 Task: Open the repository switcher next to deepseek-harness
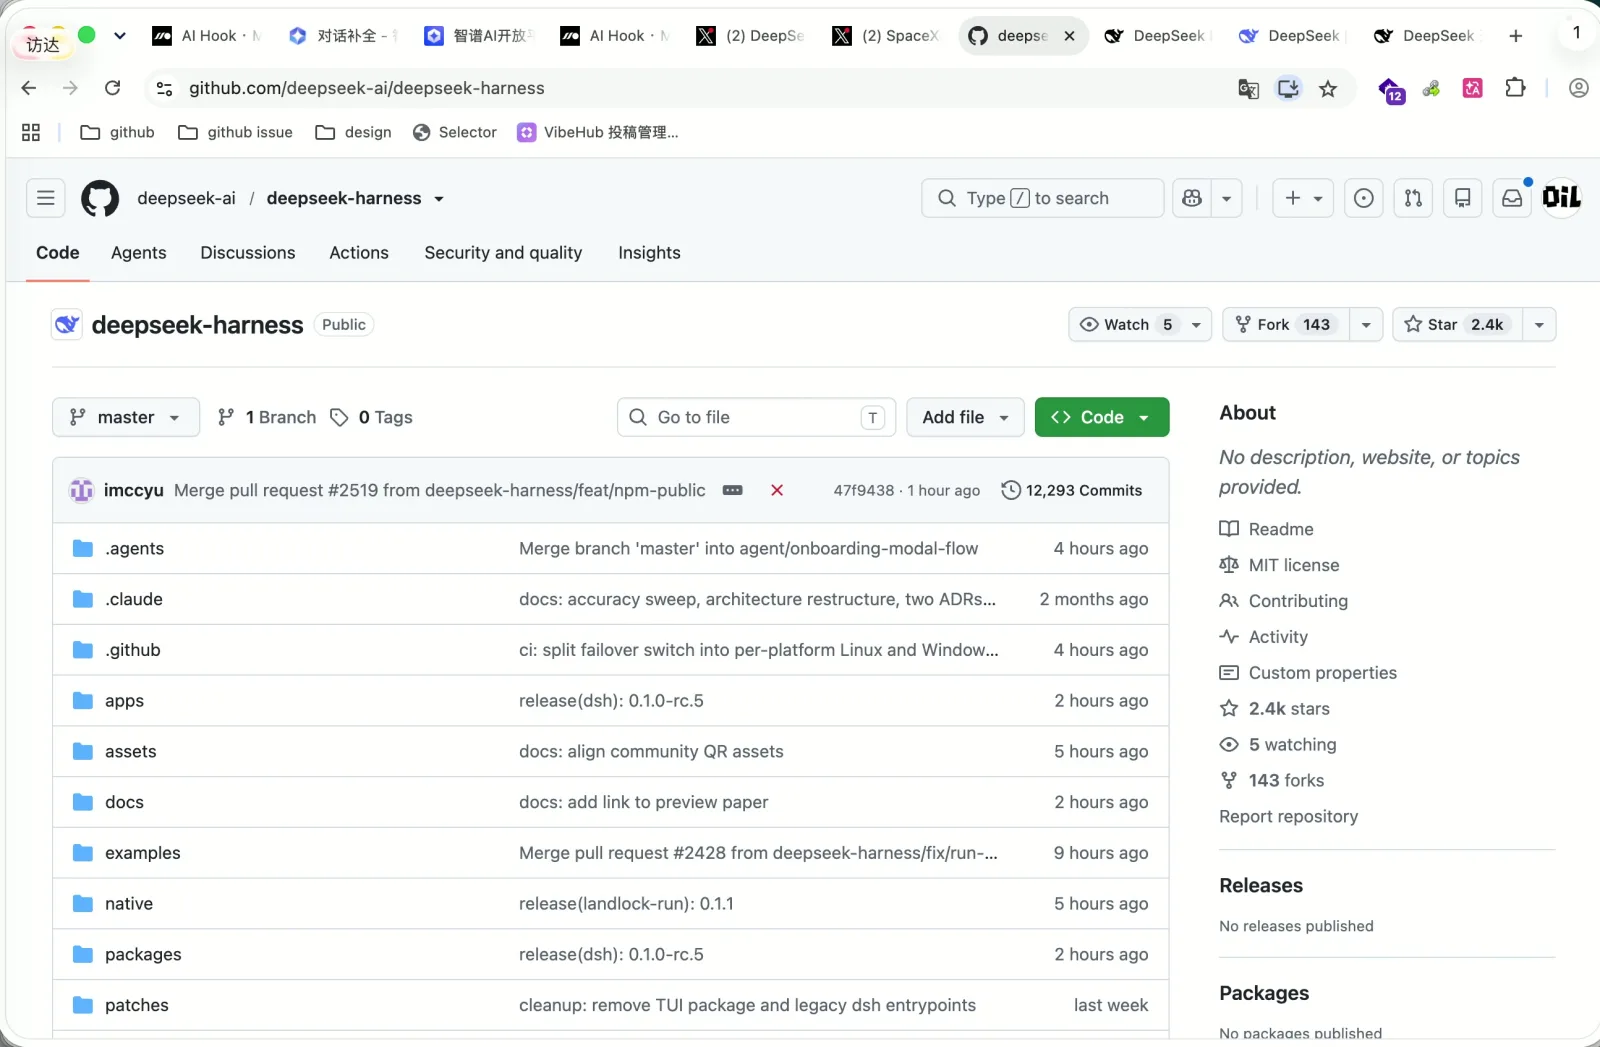pos(439,199)
